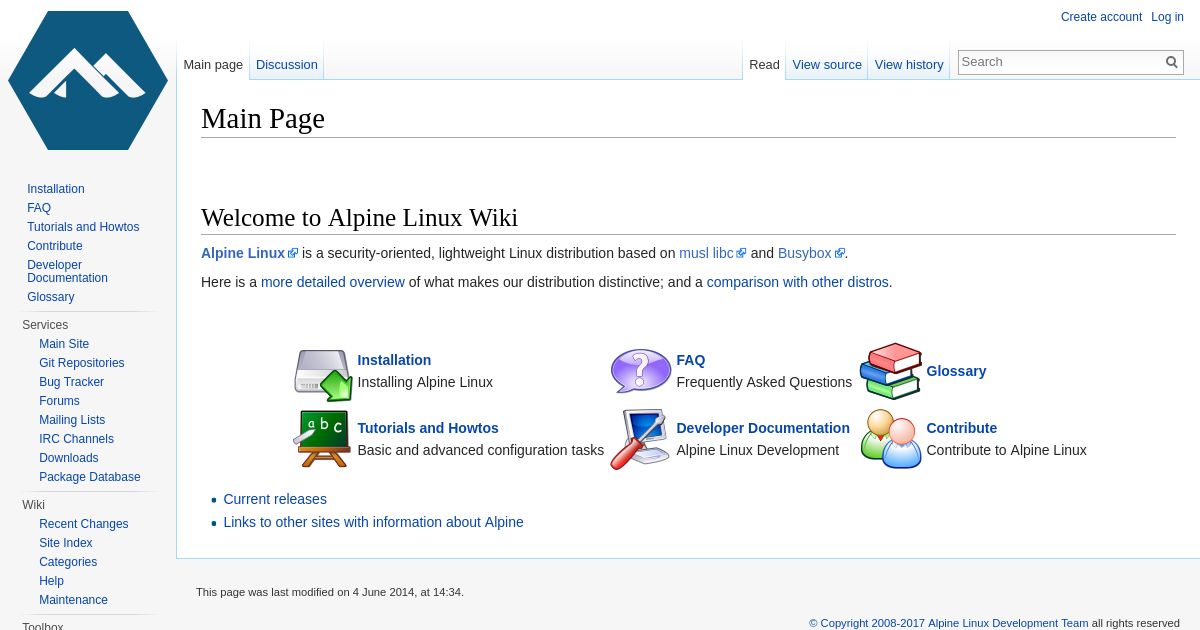1200x630 pixels.
Task: Open Git Repositories under Services
Action: [x=82, y=363]
